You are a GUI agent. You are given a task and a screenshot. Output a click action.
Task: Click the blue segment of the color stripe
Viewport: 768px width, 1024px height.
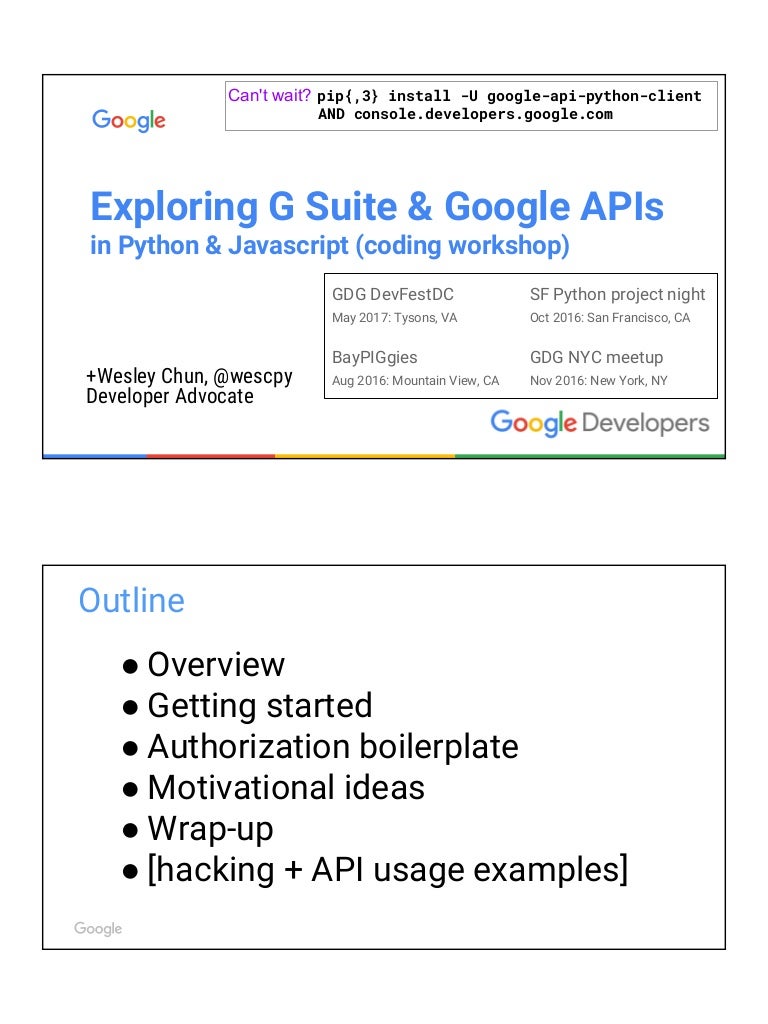[x=94, y=456]
